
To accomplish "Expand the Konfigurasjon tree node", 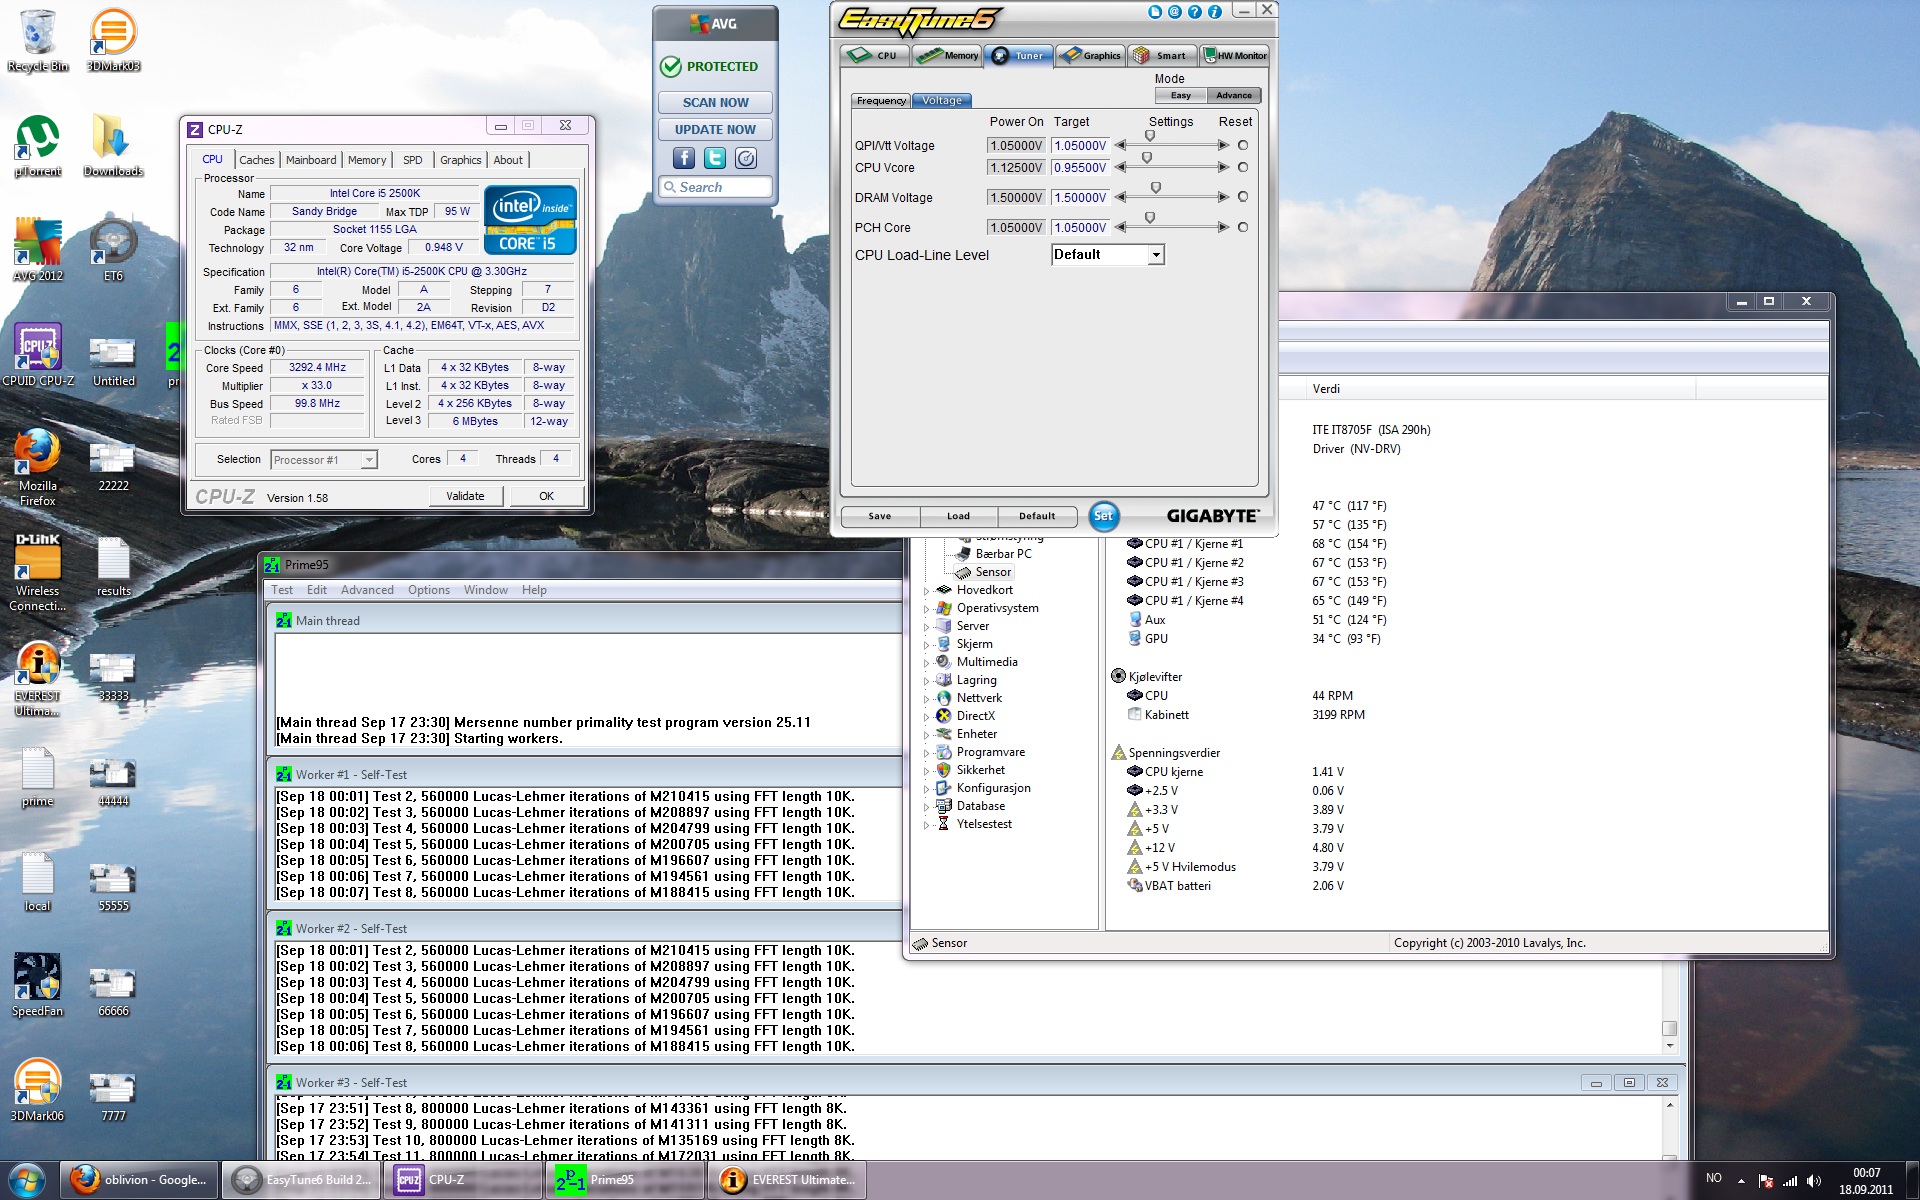I will pos(926,789).
